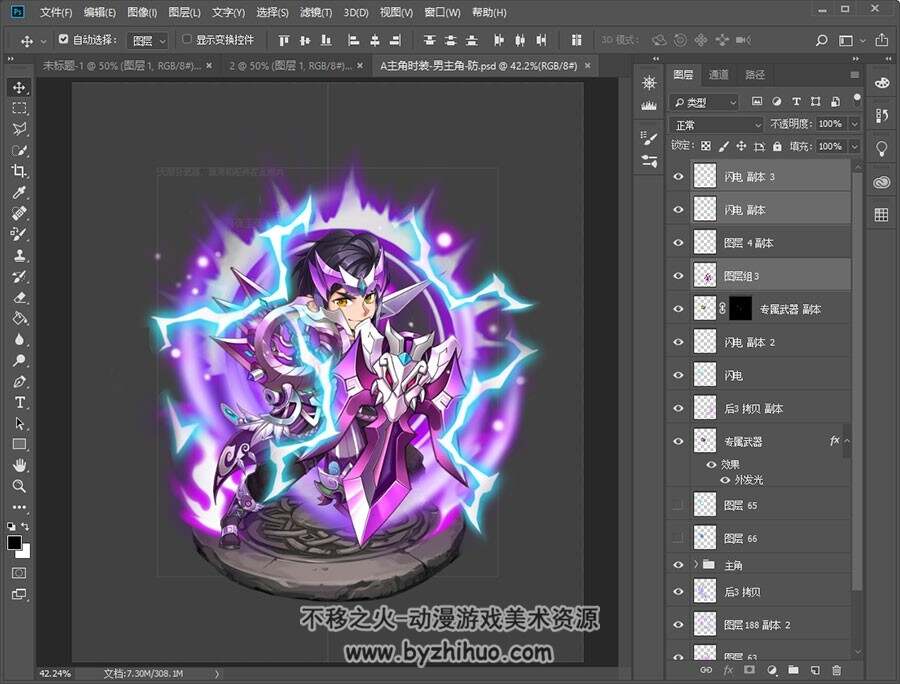The width and height of the screenshot is (900, 684).
Task: Open the auto-select 图层 dropdown
Action: [x=148, y=41]
